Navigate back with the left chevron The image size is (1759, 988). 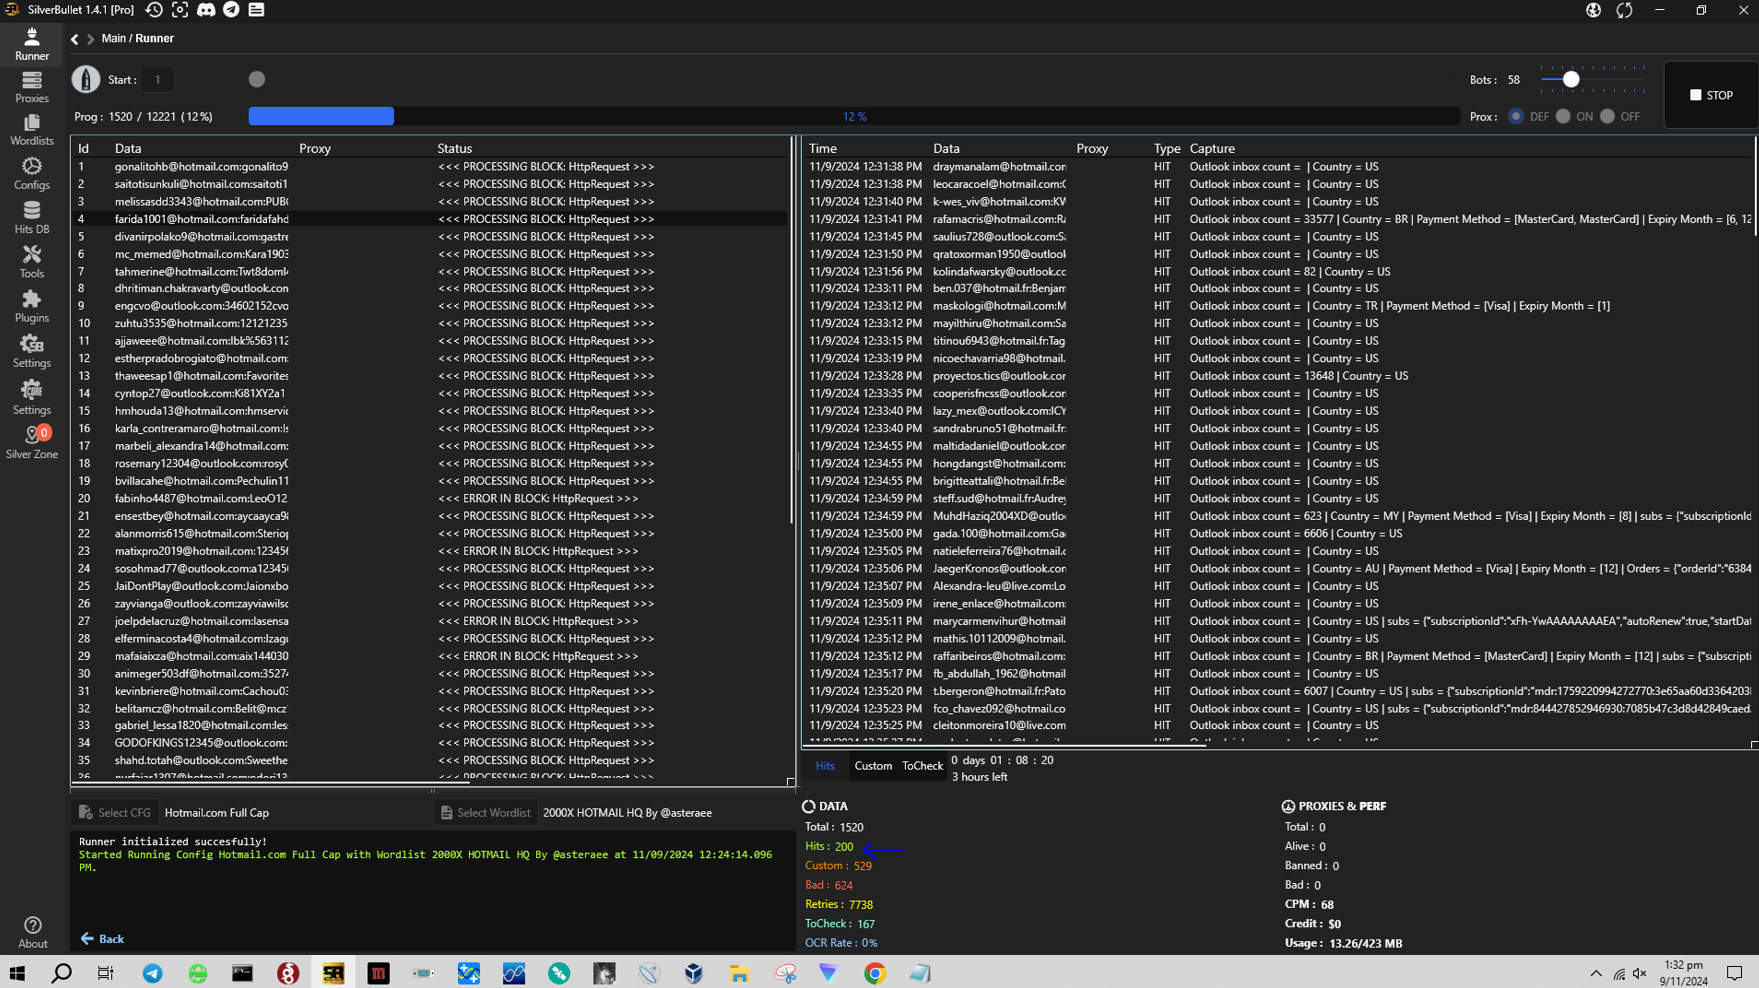[75, 39]
